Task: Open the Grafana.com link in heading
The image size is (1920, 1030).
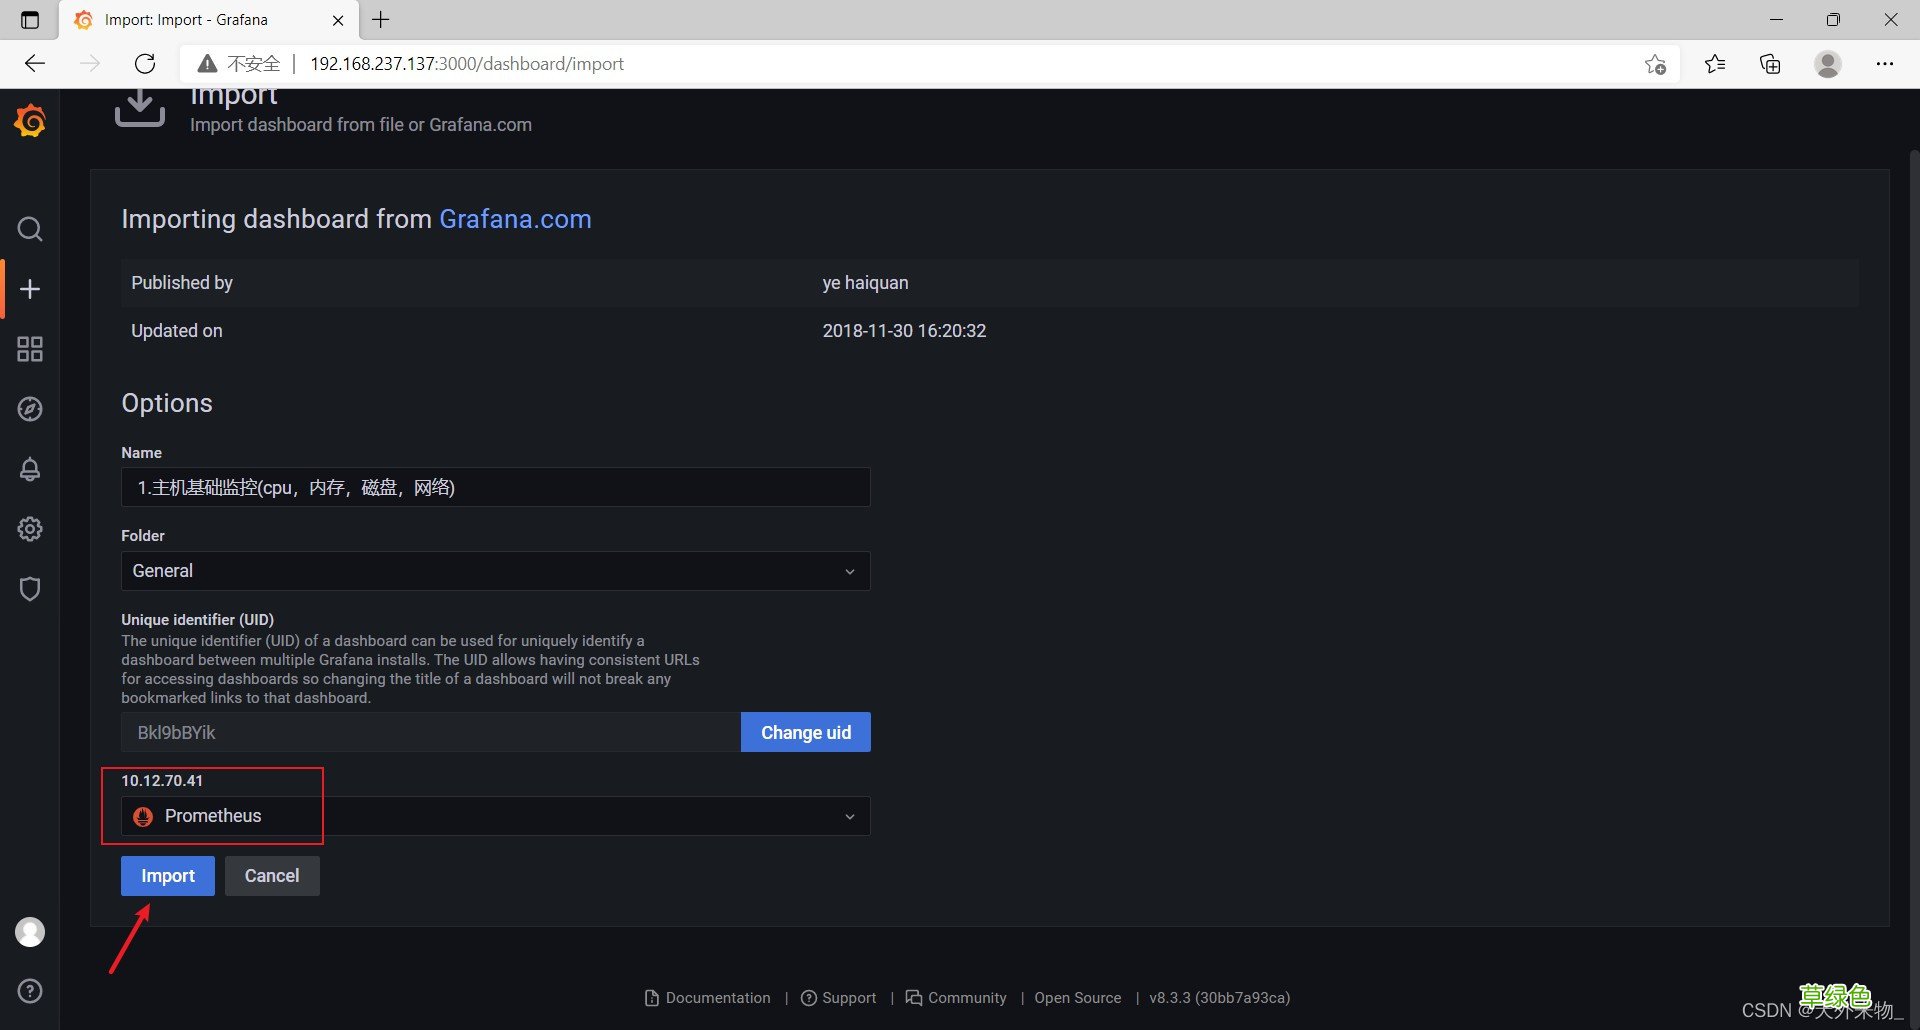Action: click(x=515, y=219)
